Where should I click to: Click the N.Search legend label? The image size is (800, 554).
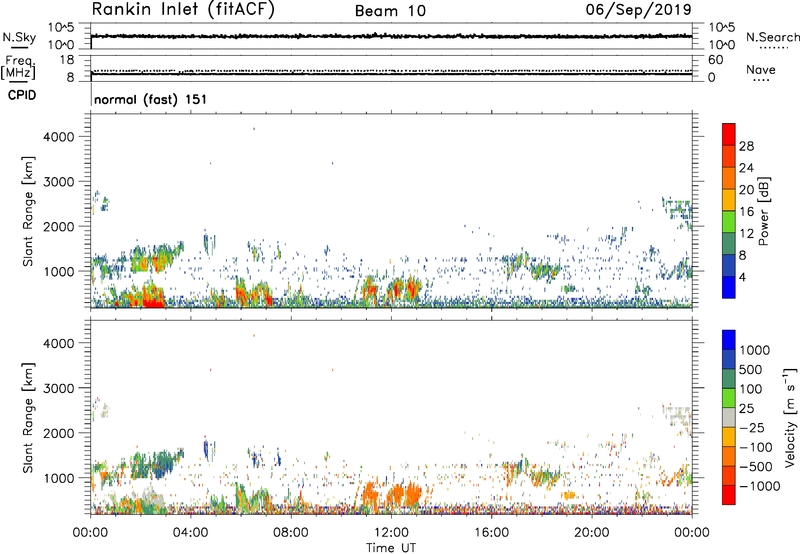click(x=773, y=37)
